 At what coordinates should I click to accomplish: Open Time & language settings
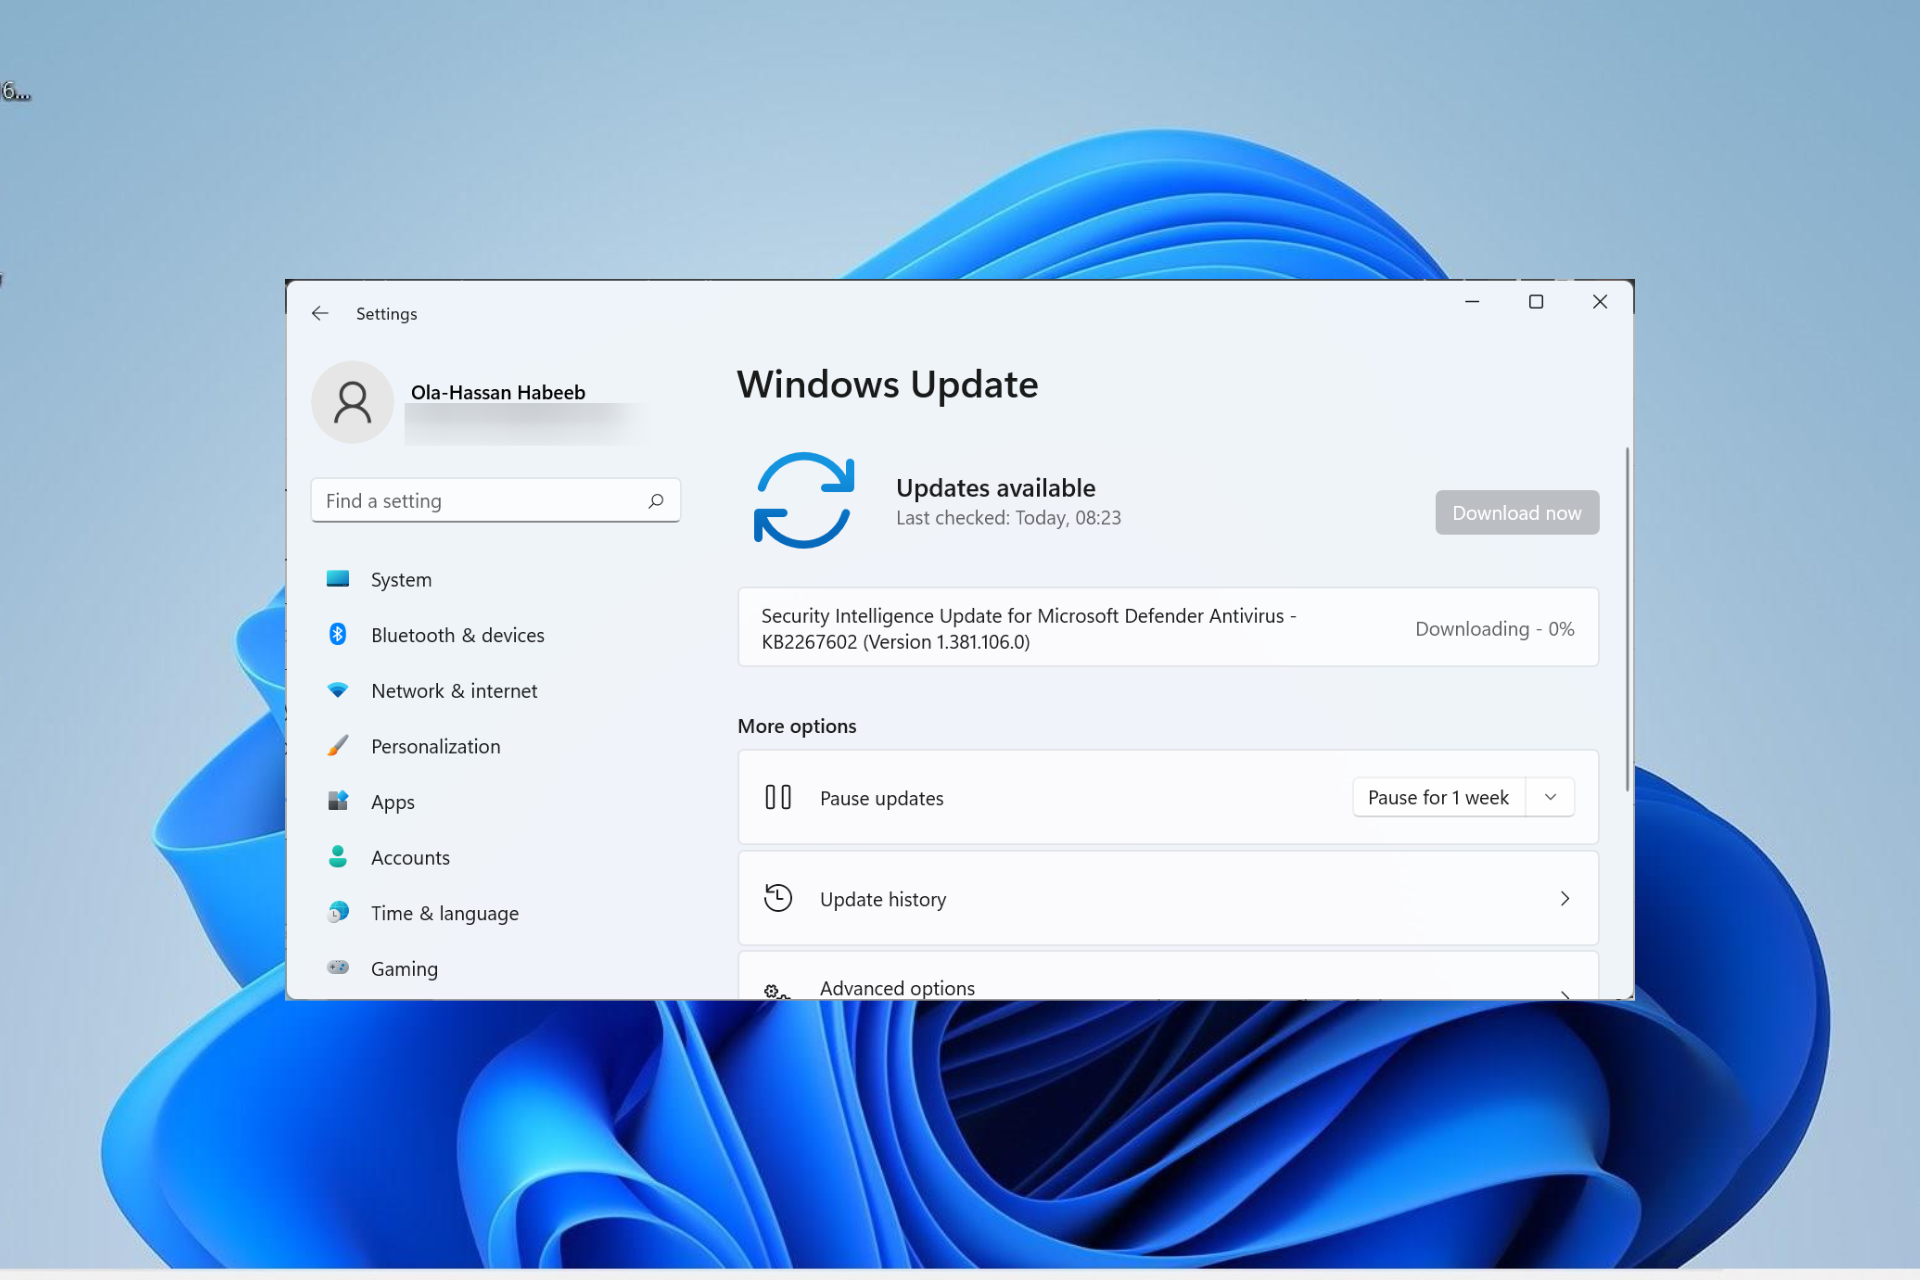click(443, 911)
